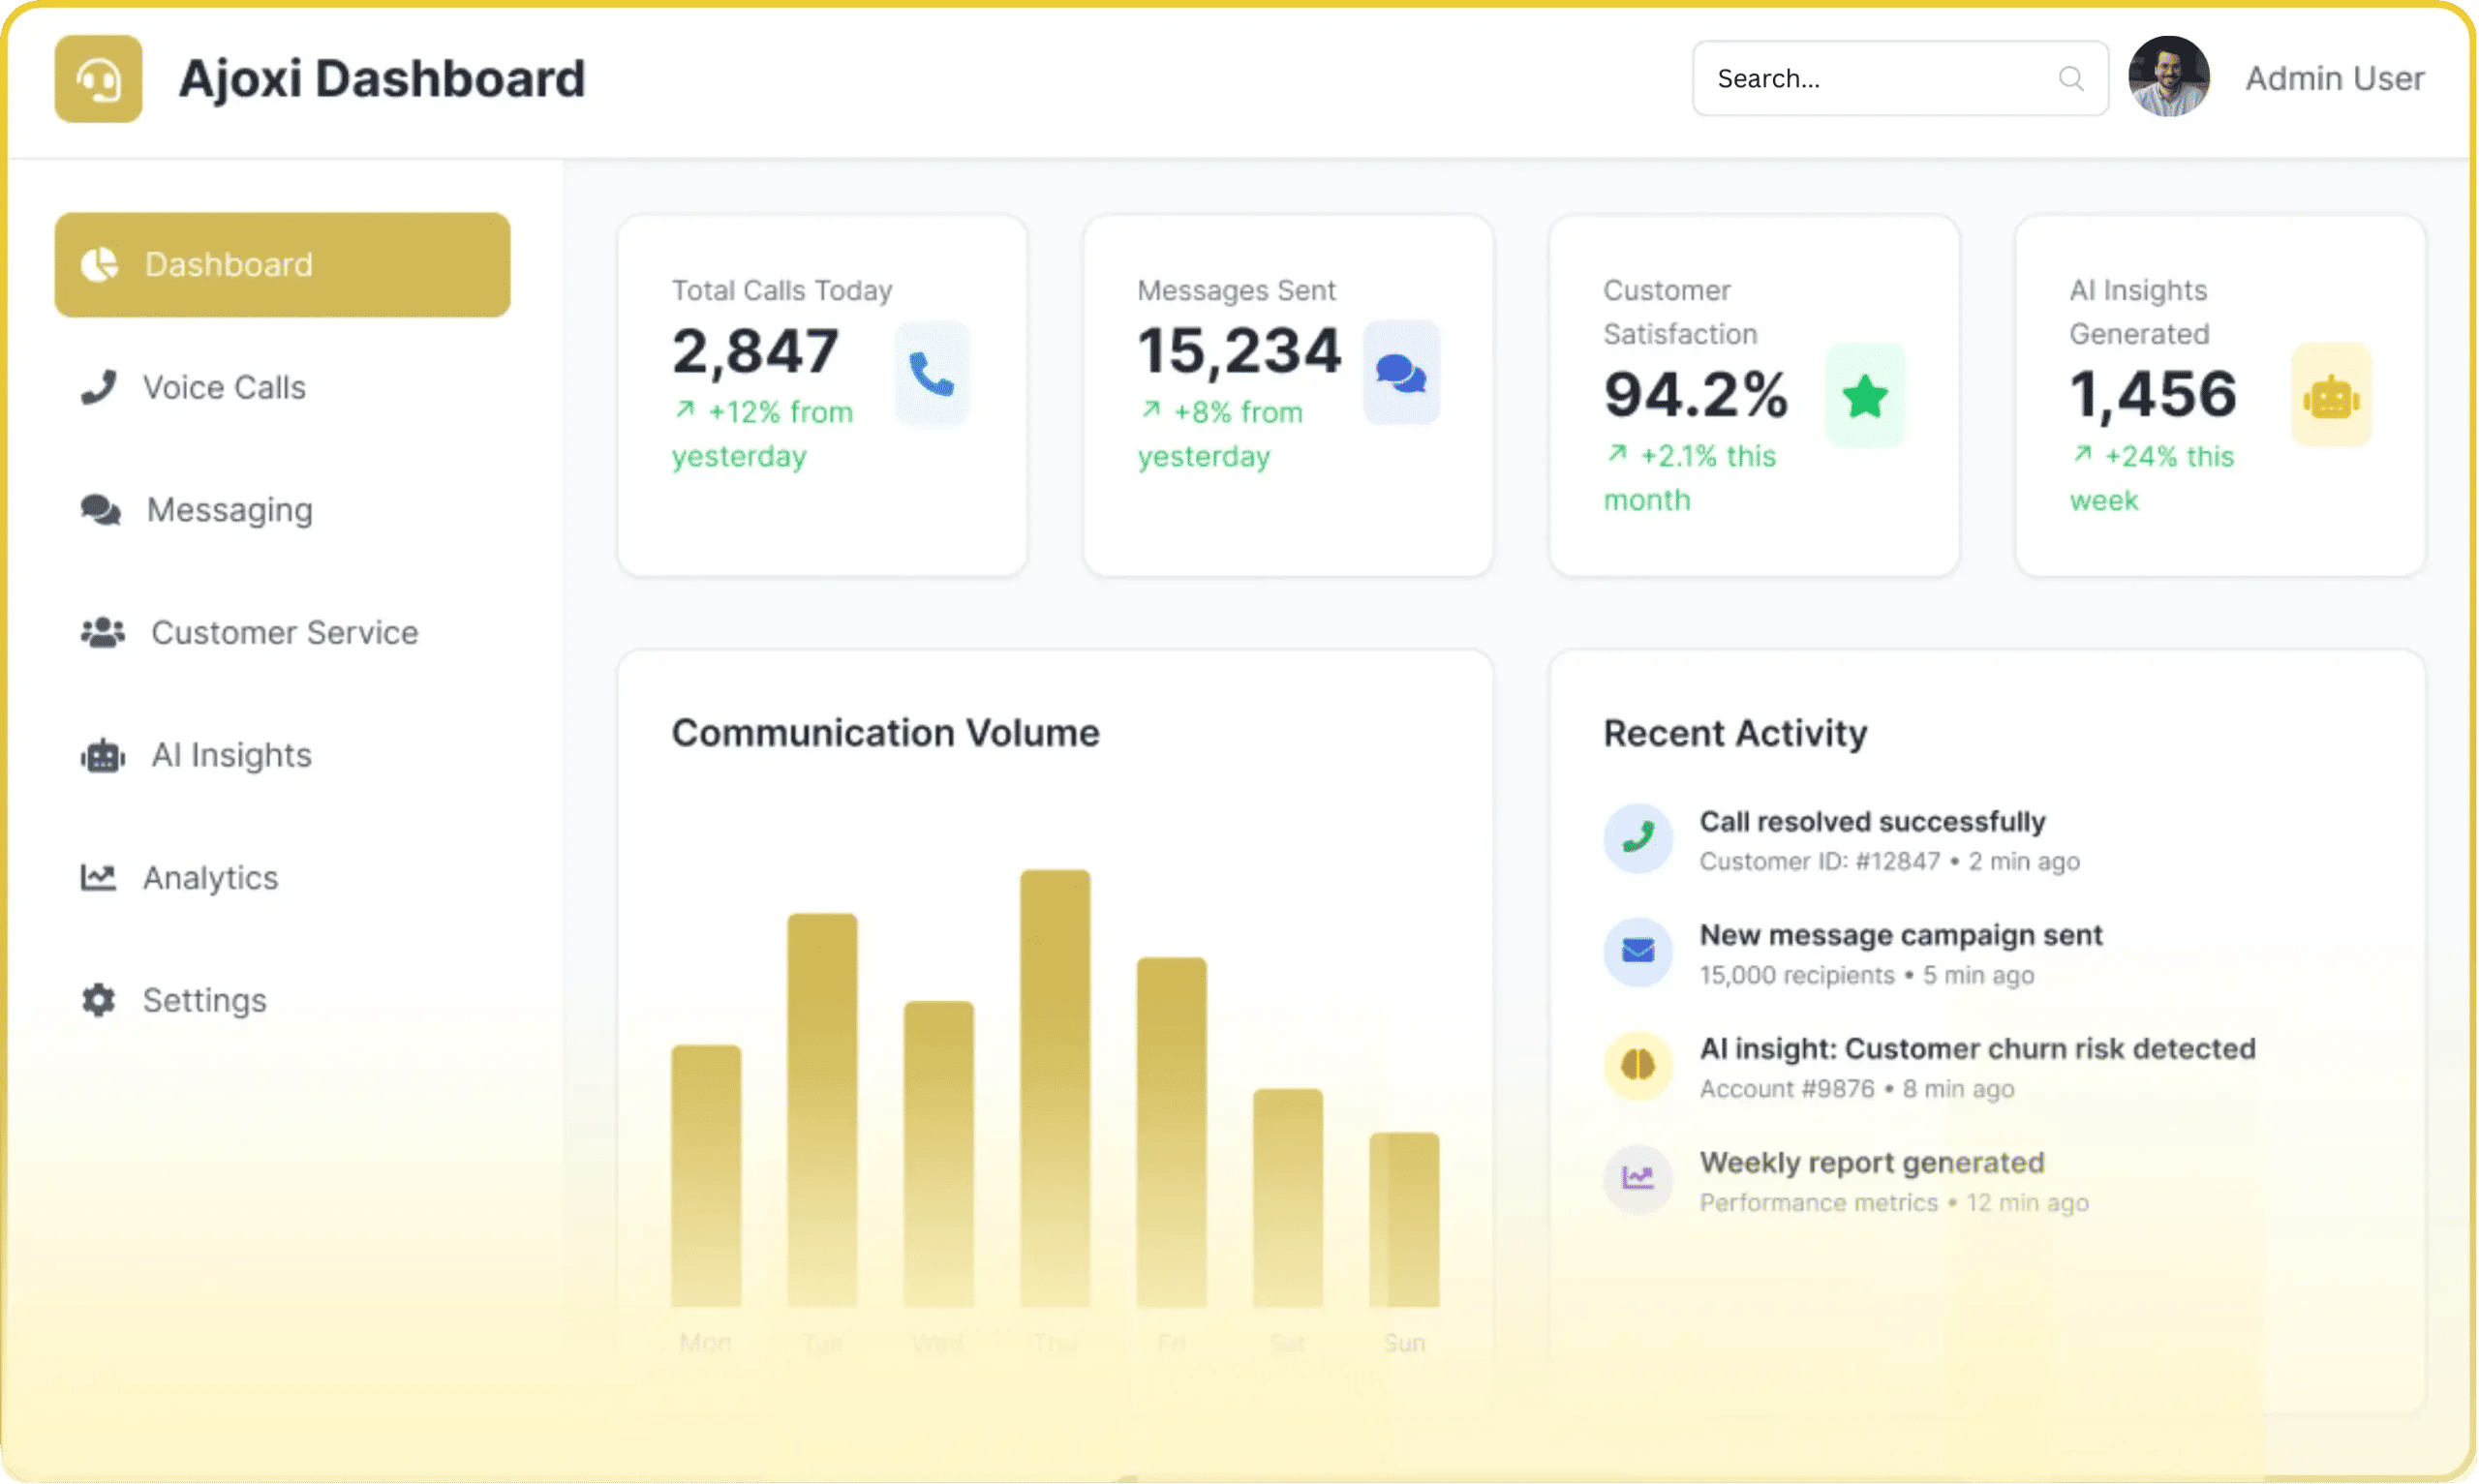Screen dimensions: 2479x1484
Task: Click 'Performance metrics' detail text
Action: coord(1819,1204)
